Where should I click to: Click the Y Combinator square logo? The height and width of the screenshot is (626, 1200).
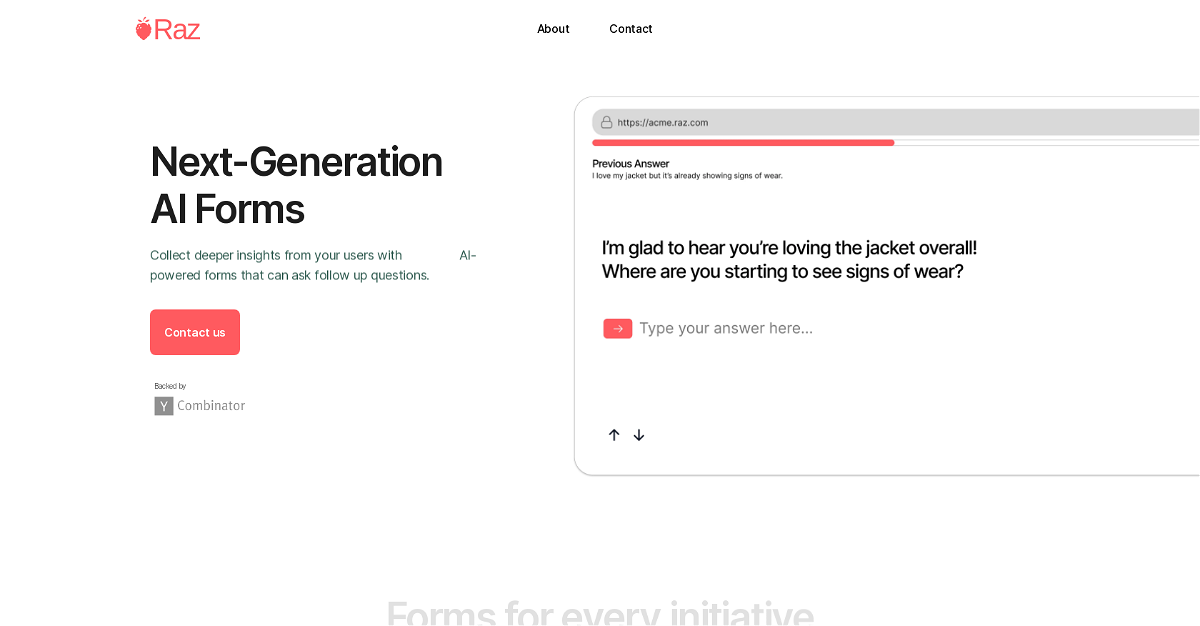click(x=164, y=406)
